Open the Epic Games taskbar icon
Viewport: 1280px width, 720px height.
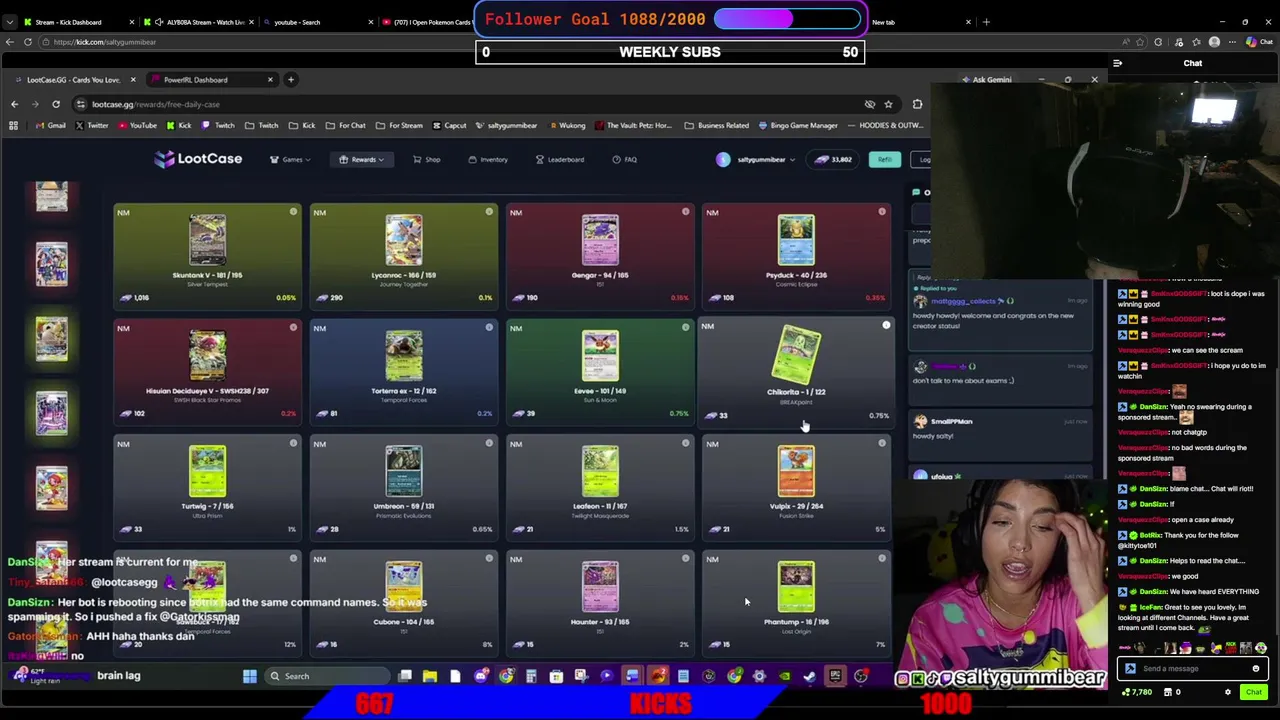point(835,676)
